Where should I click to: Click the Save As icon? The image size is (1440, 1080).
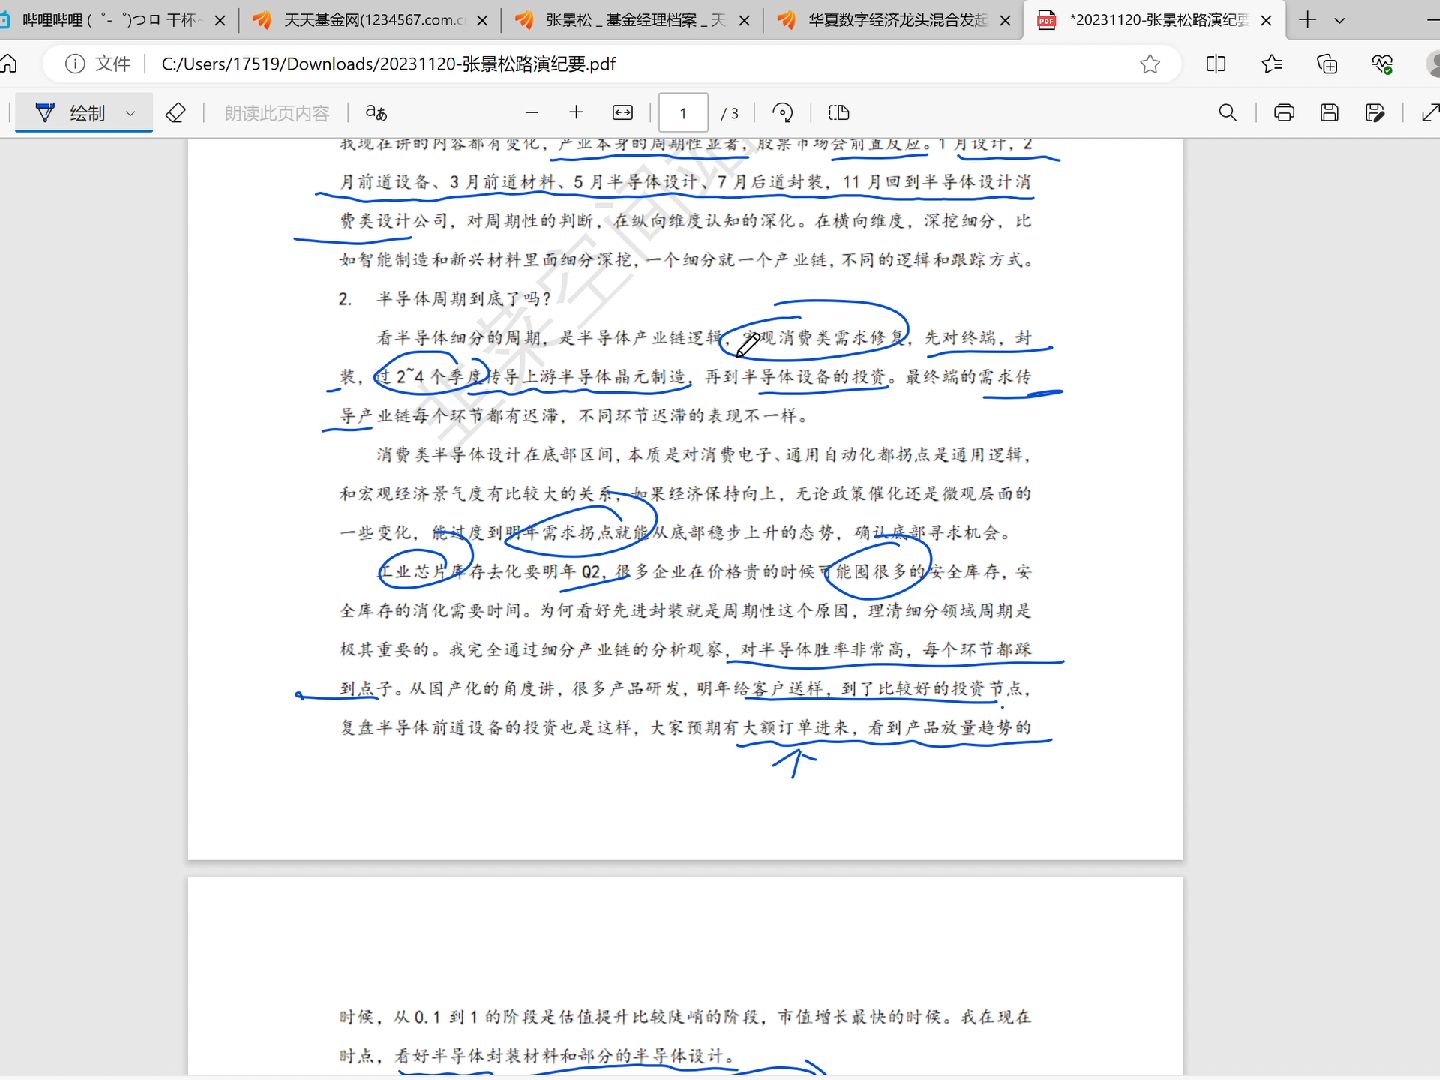coord(1376,113)
